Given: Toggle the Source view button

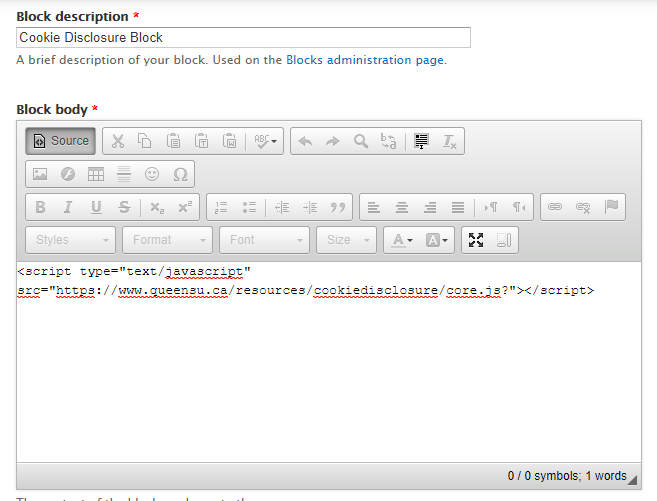Looking at the screenshot, I should click(x=61, y=141).
